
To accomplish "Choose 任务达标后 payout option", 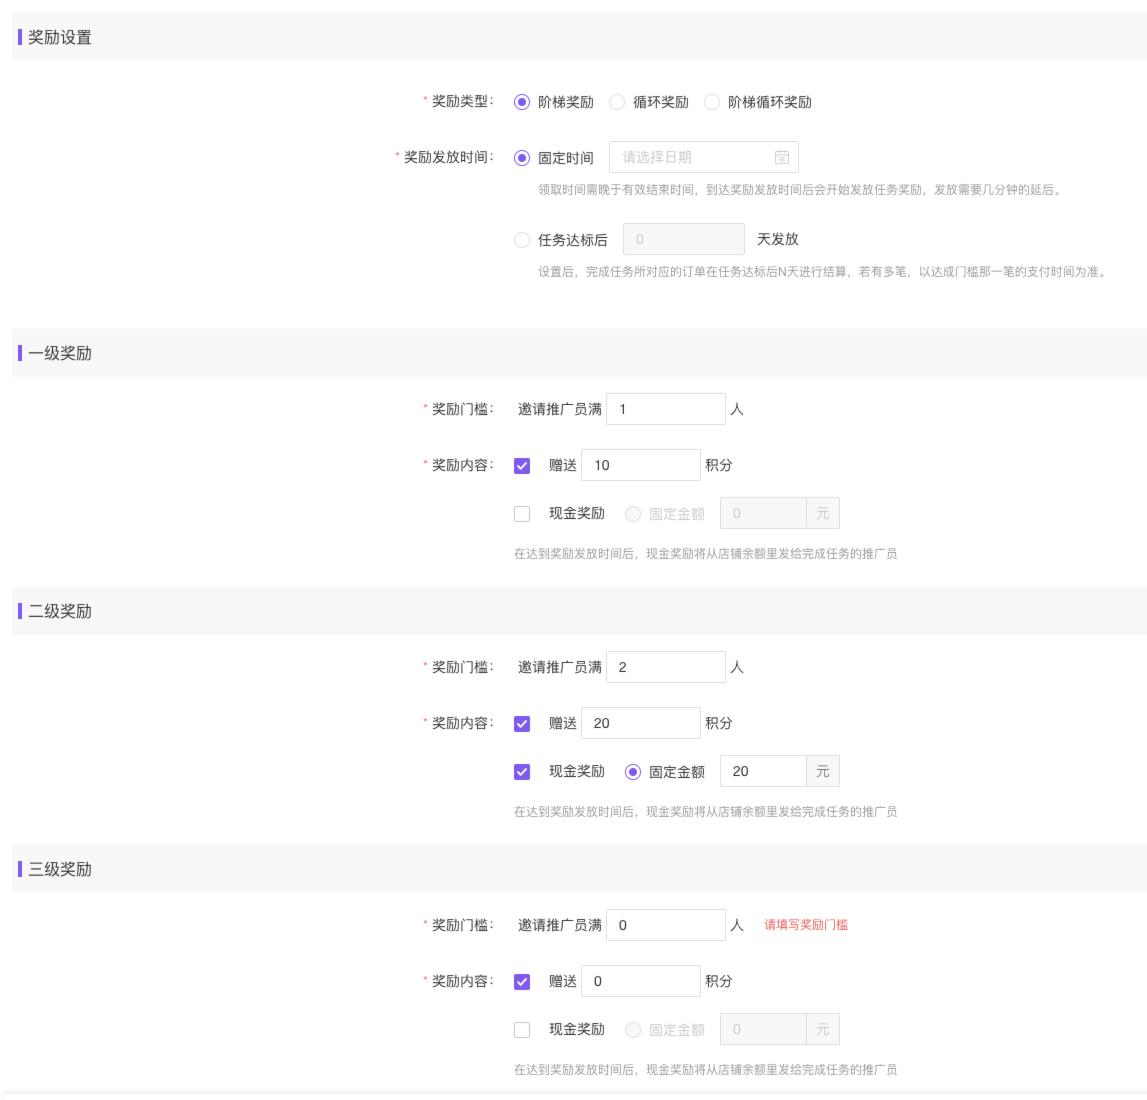I will point(521,240).
